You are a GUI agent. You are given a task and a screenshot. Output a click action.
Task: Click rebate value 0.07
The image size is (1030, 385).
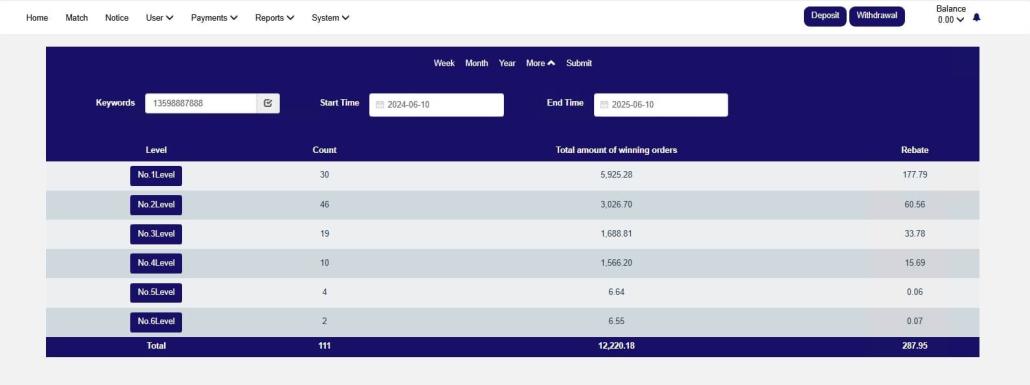915,321
